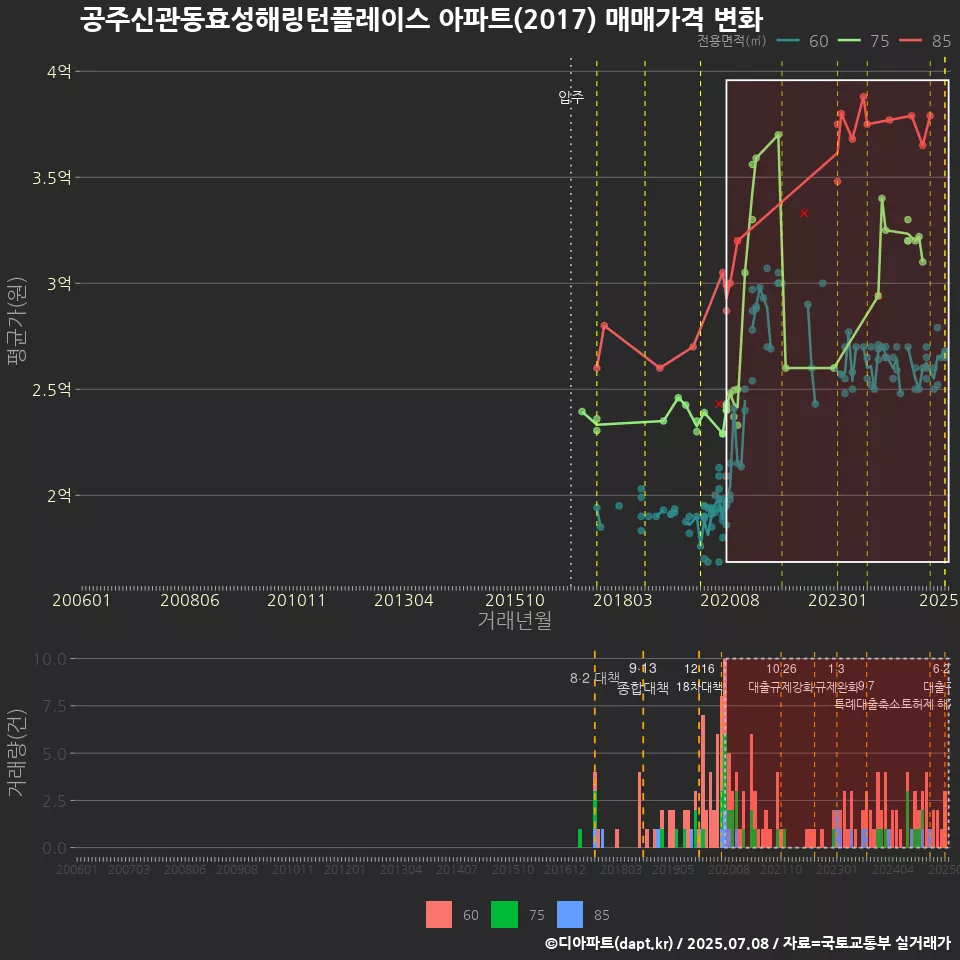Select the green 75 swatch in bottom legend

pos(504,915)
